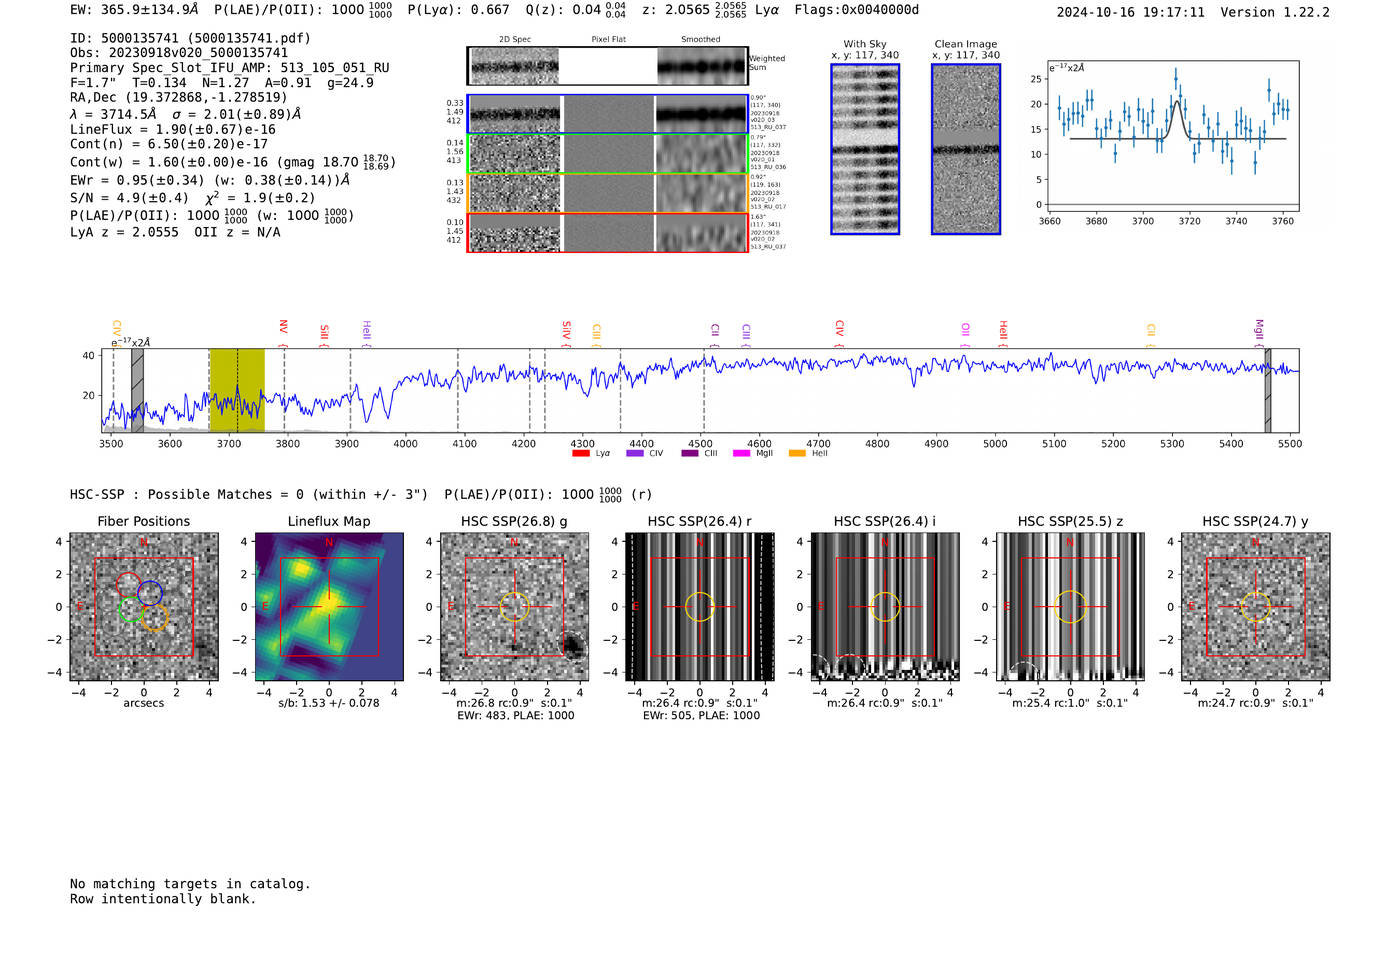Select the green-framed fiber 2D spec row
The height and width of the screenshot is (953, 1400).
tap(607, 154)
